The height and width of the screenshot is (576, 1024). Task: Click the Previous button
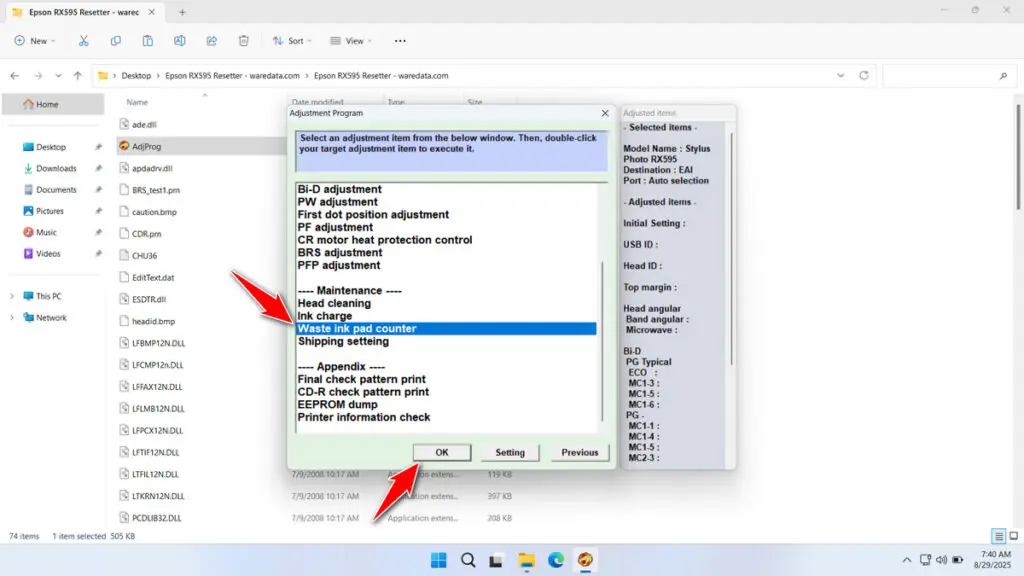[579, 453]
